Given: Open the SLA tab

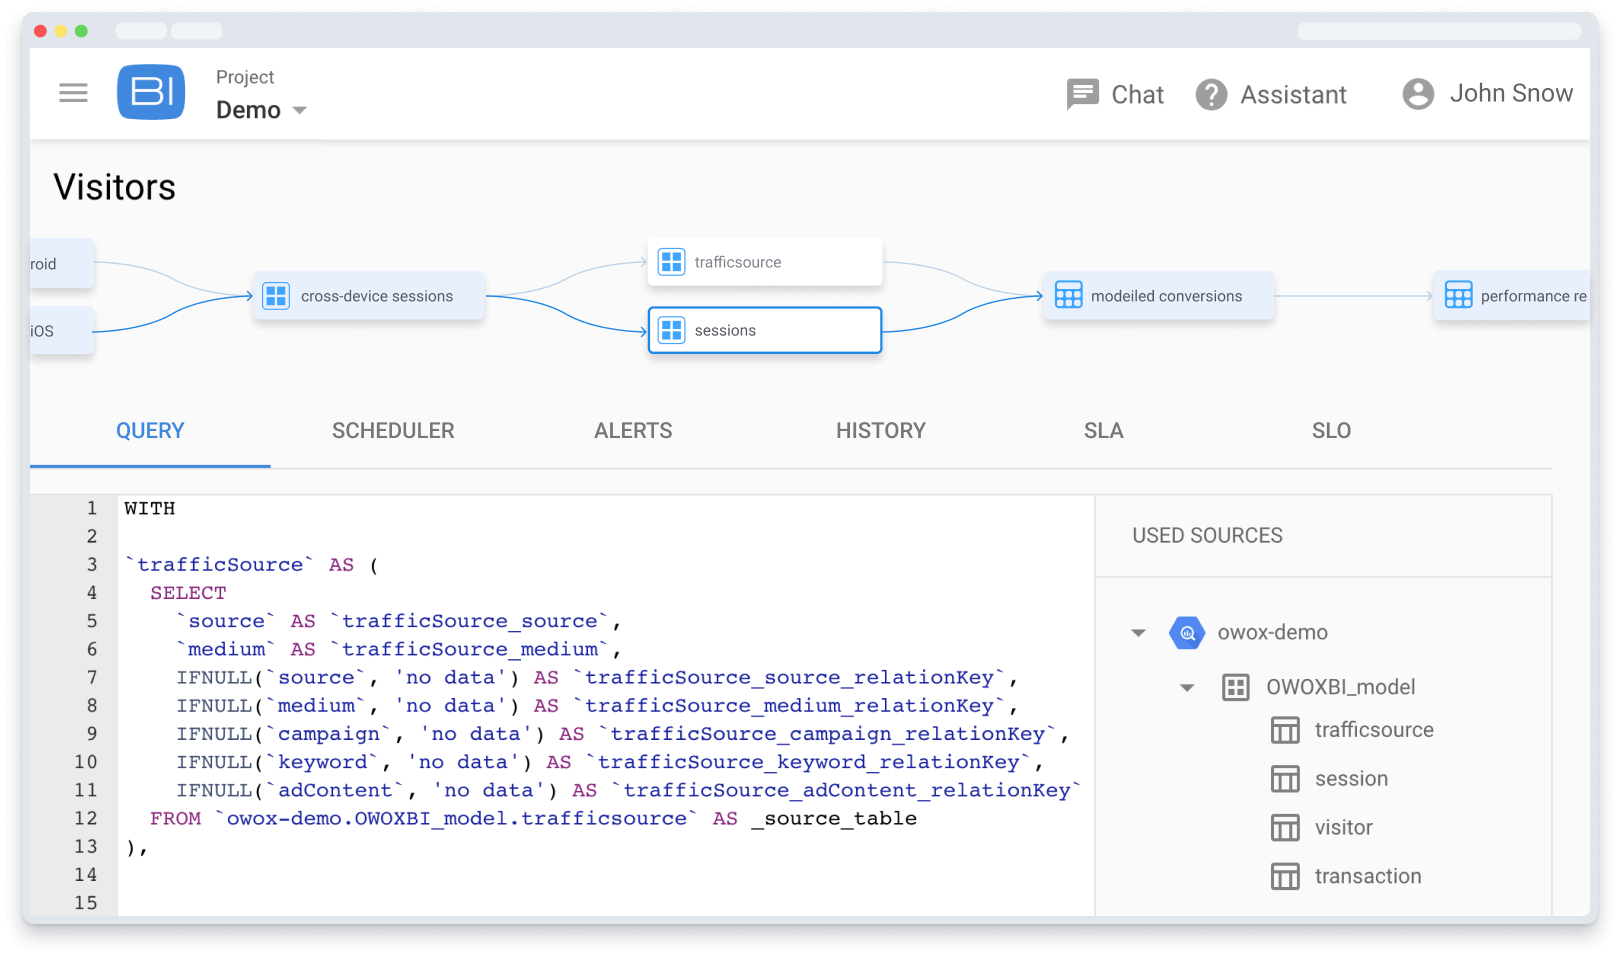Looking at the screenshot, I should [1103, 431].
